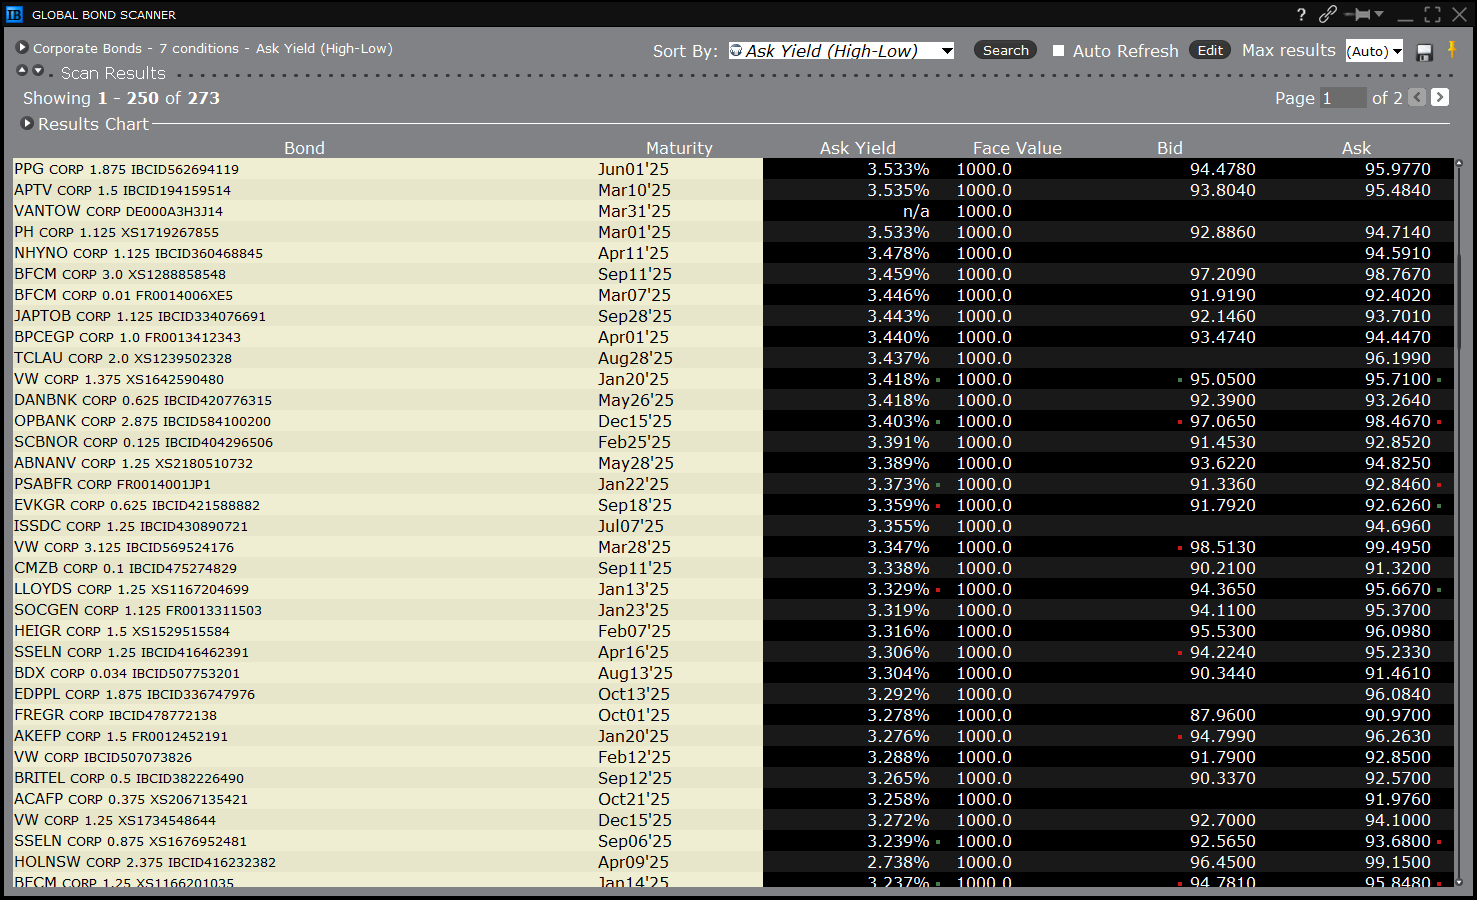This screenshot has width=1477, height=900.
Task: Select the ISSDC CORP 1.25 bond row
Action: pyautogui.click(x=733, y=526)
